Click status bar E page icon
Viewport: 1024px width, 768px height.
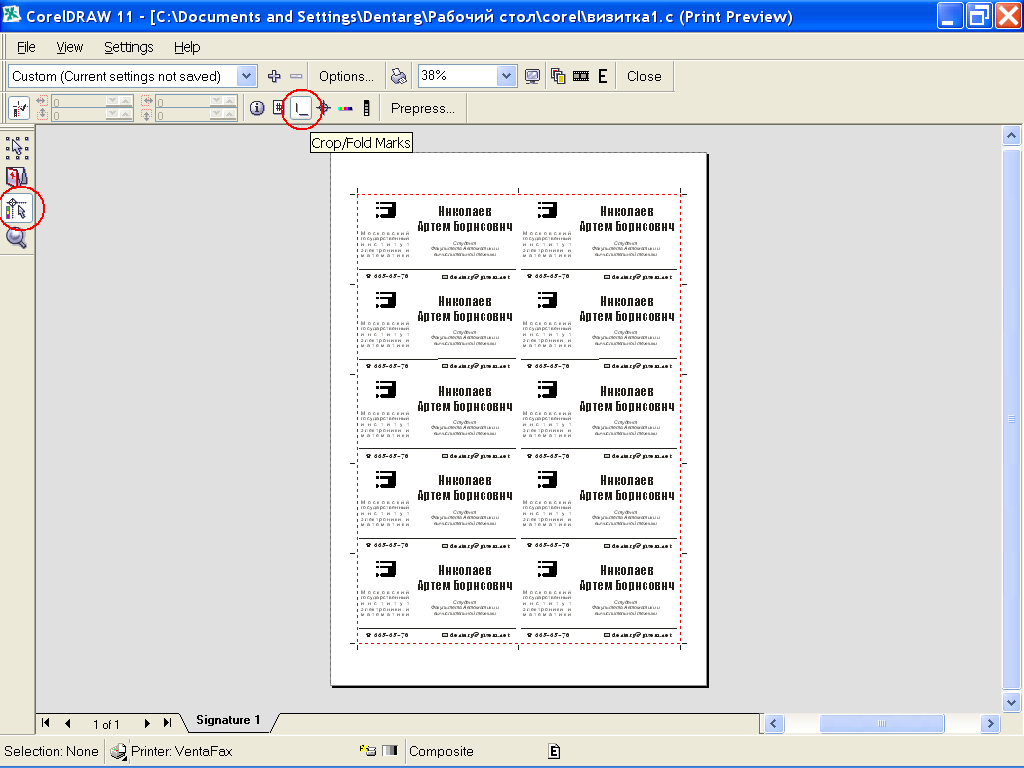tap(554, 752)
